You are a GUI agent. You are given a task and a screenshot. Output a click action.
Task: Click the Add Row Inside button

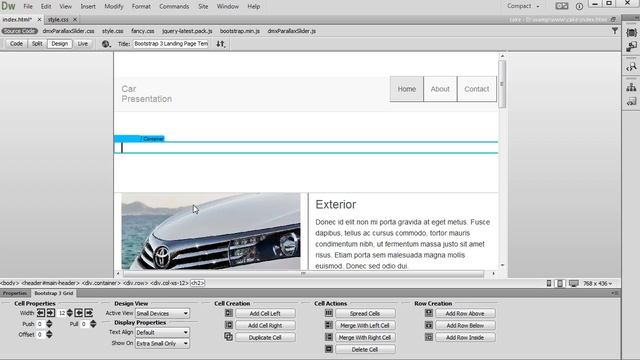click(465, 338)
